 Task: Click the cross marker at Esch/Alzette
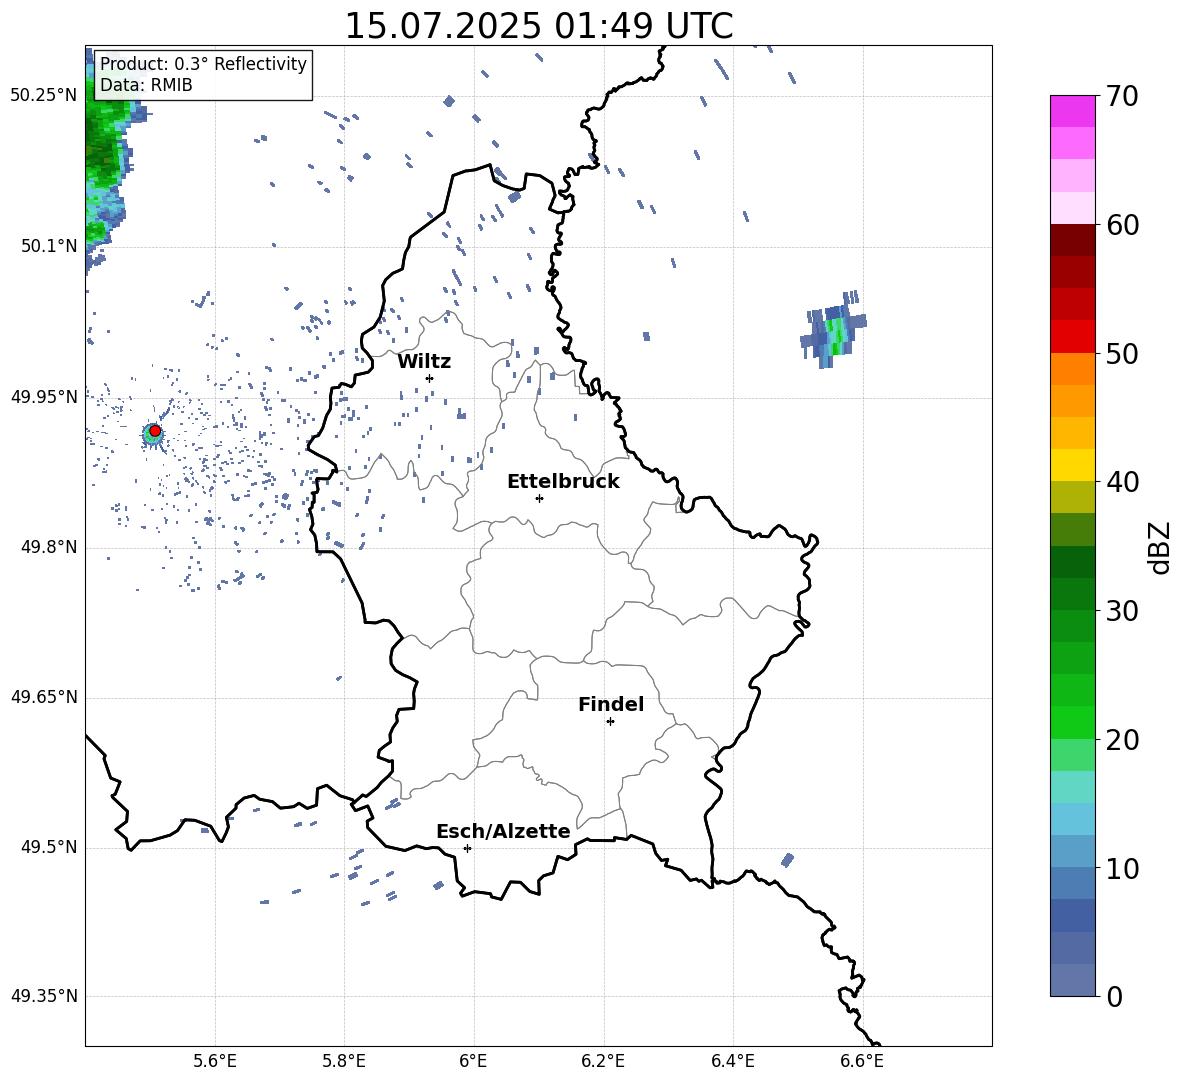pyautogui.click(x=467, y=848)
